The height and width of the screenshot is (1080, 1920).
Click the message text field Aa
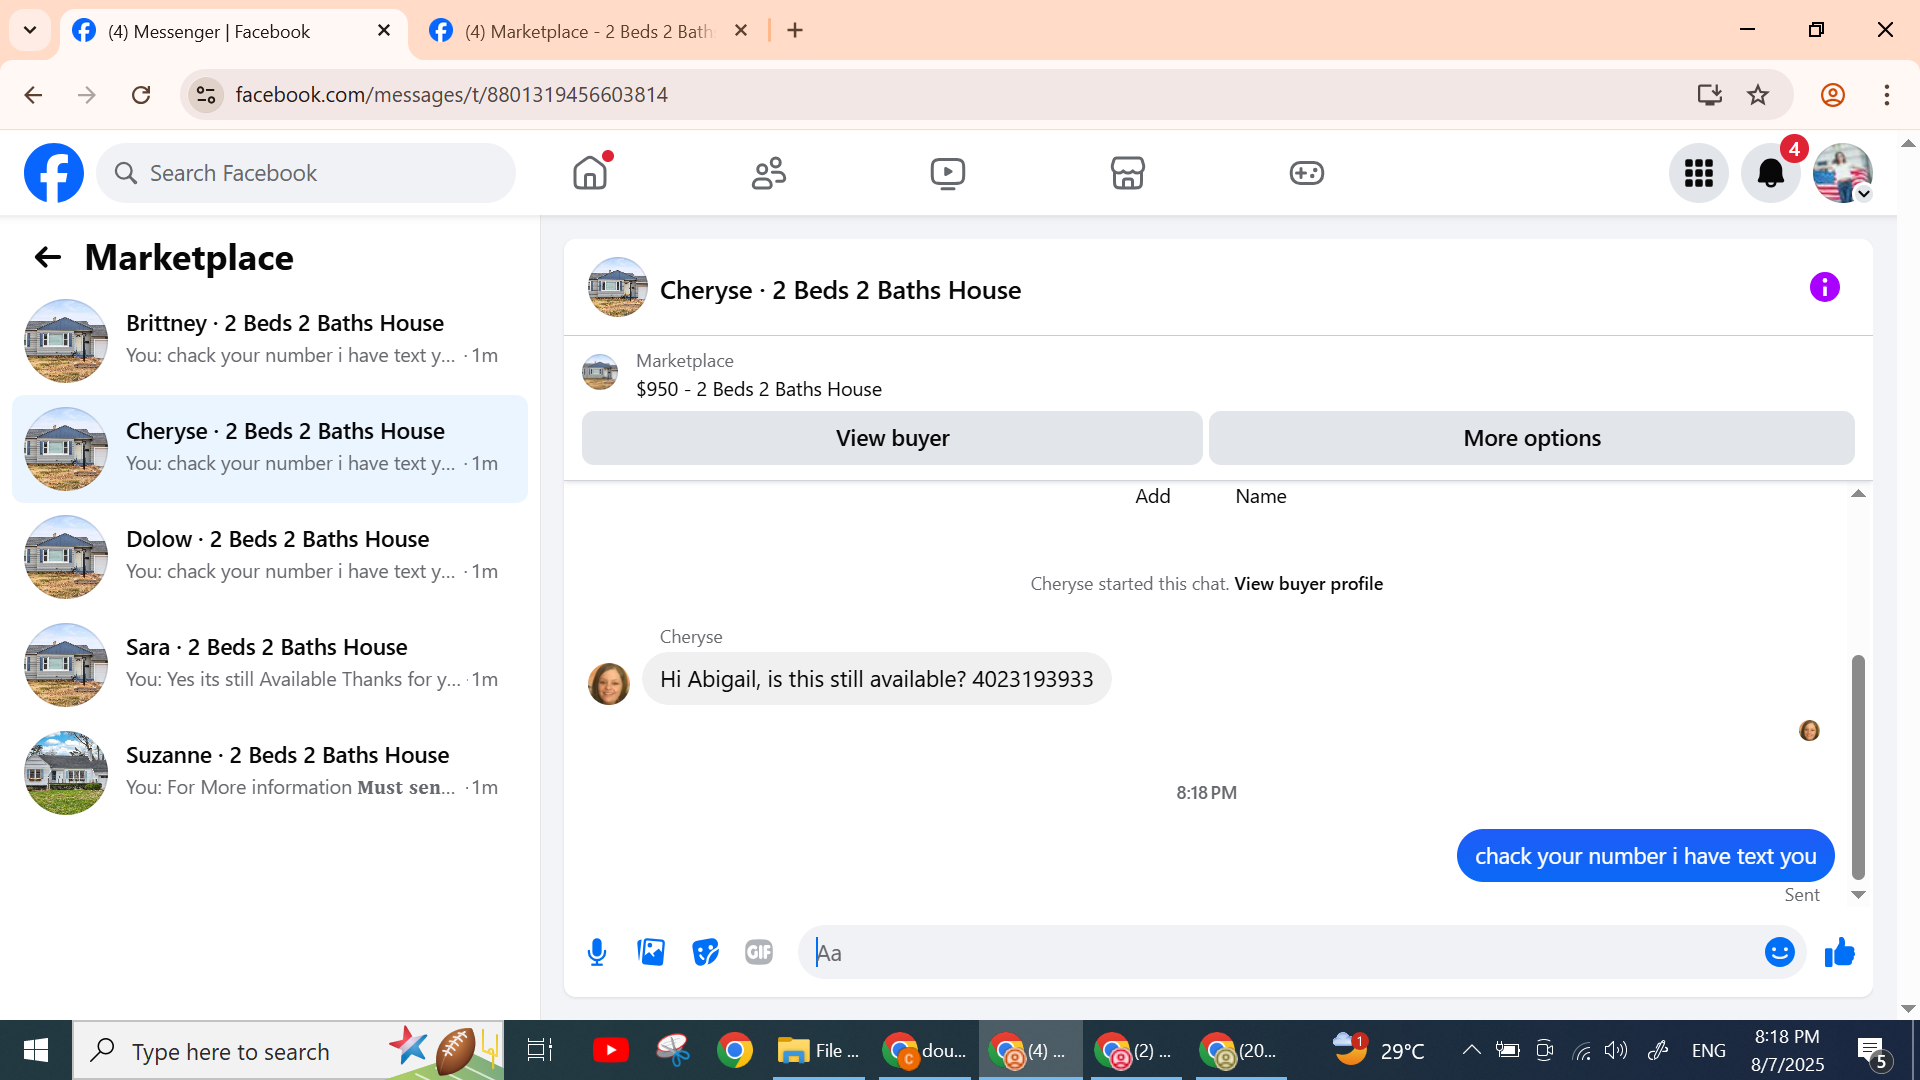point(1280,952)
